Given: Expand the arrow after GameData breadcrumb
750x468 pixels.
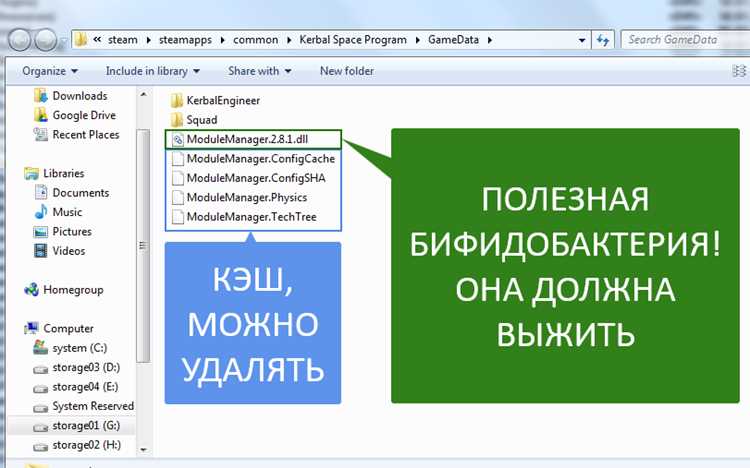Looking at the screenshot, I should tap(490, 40).
